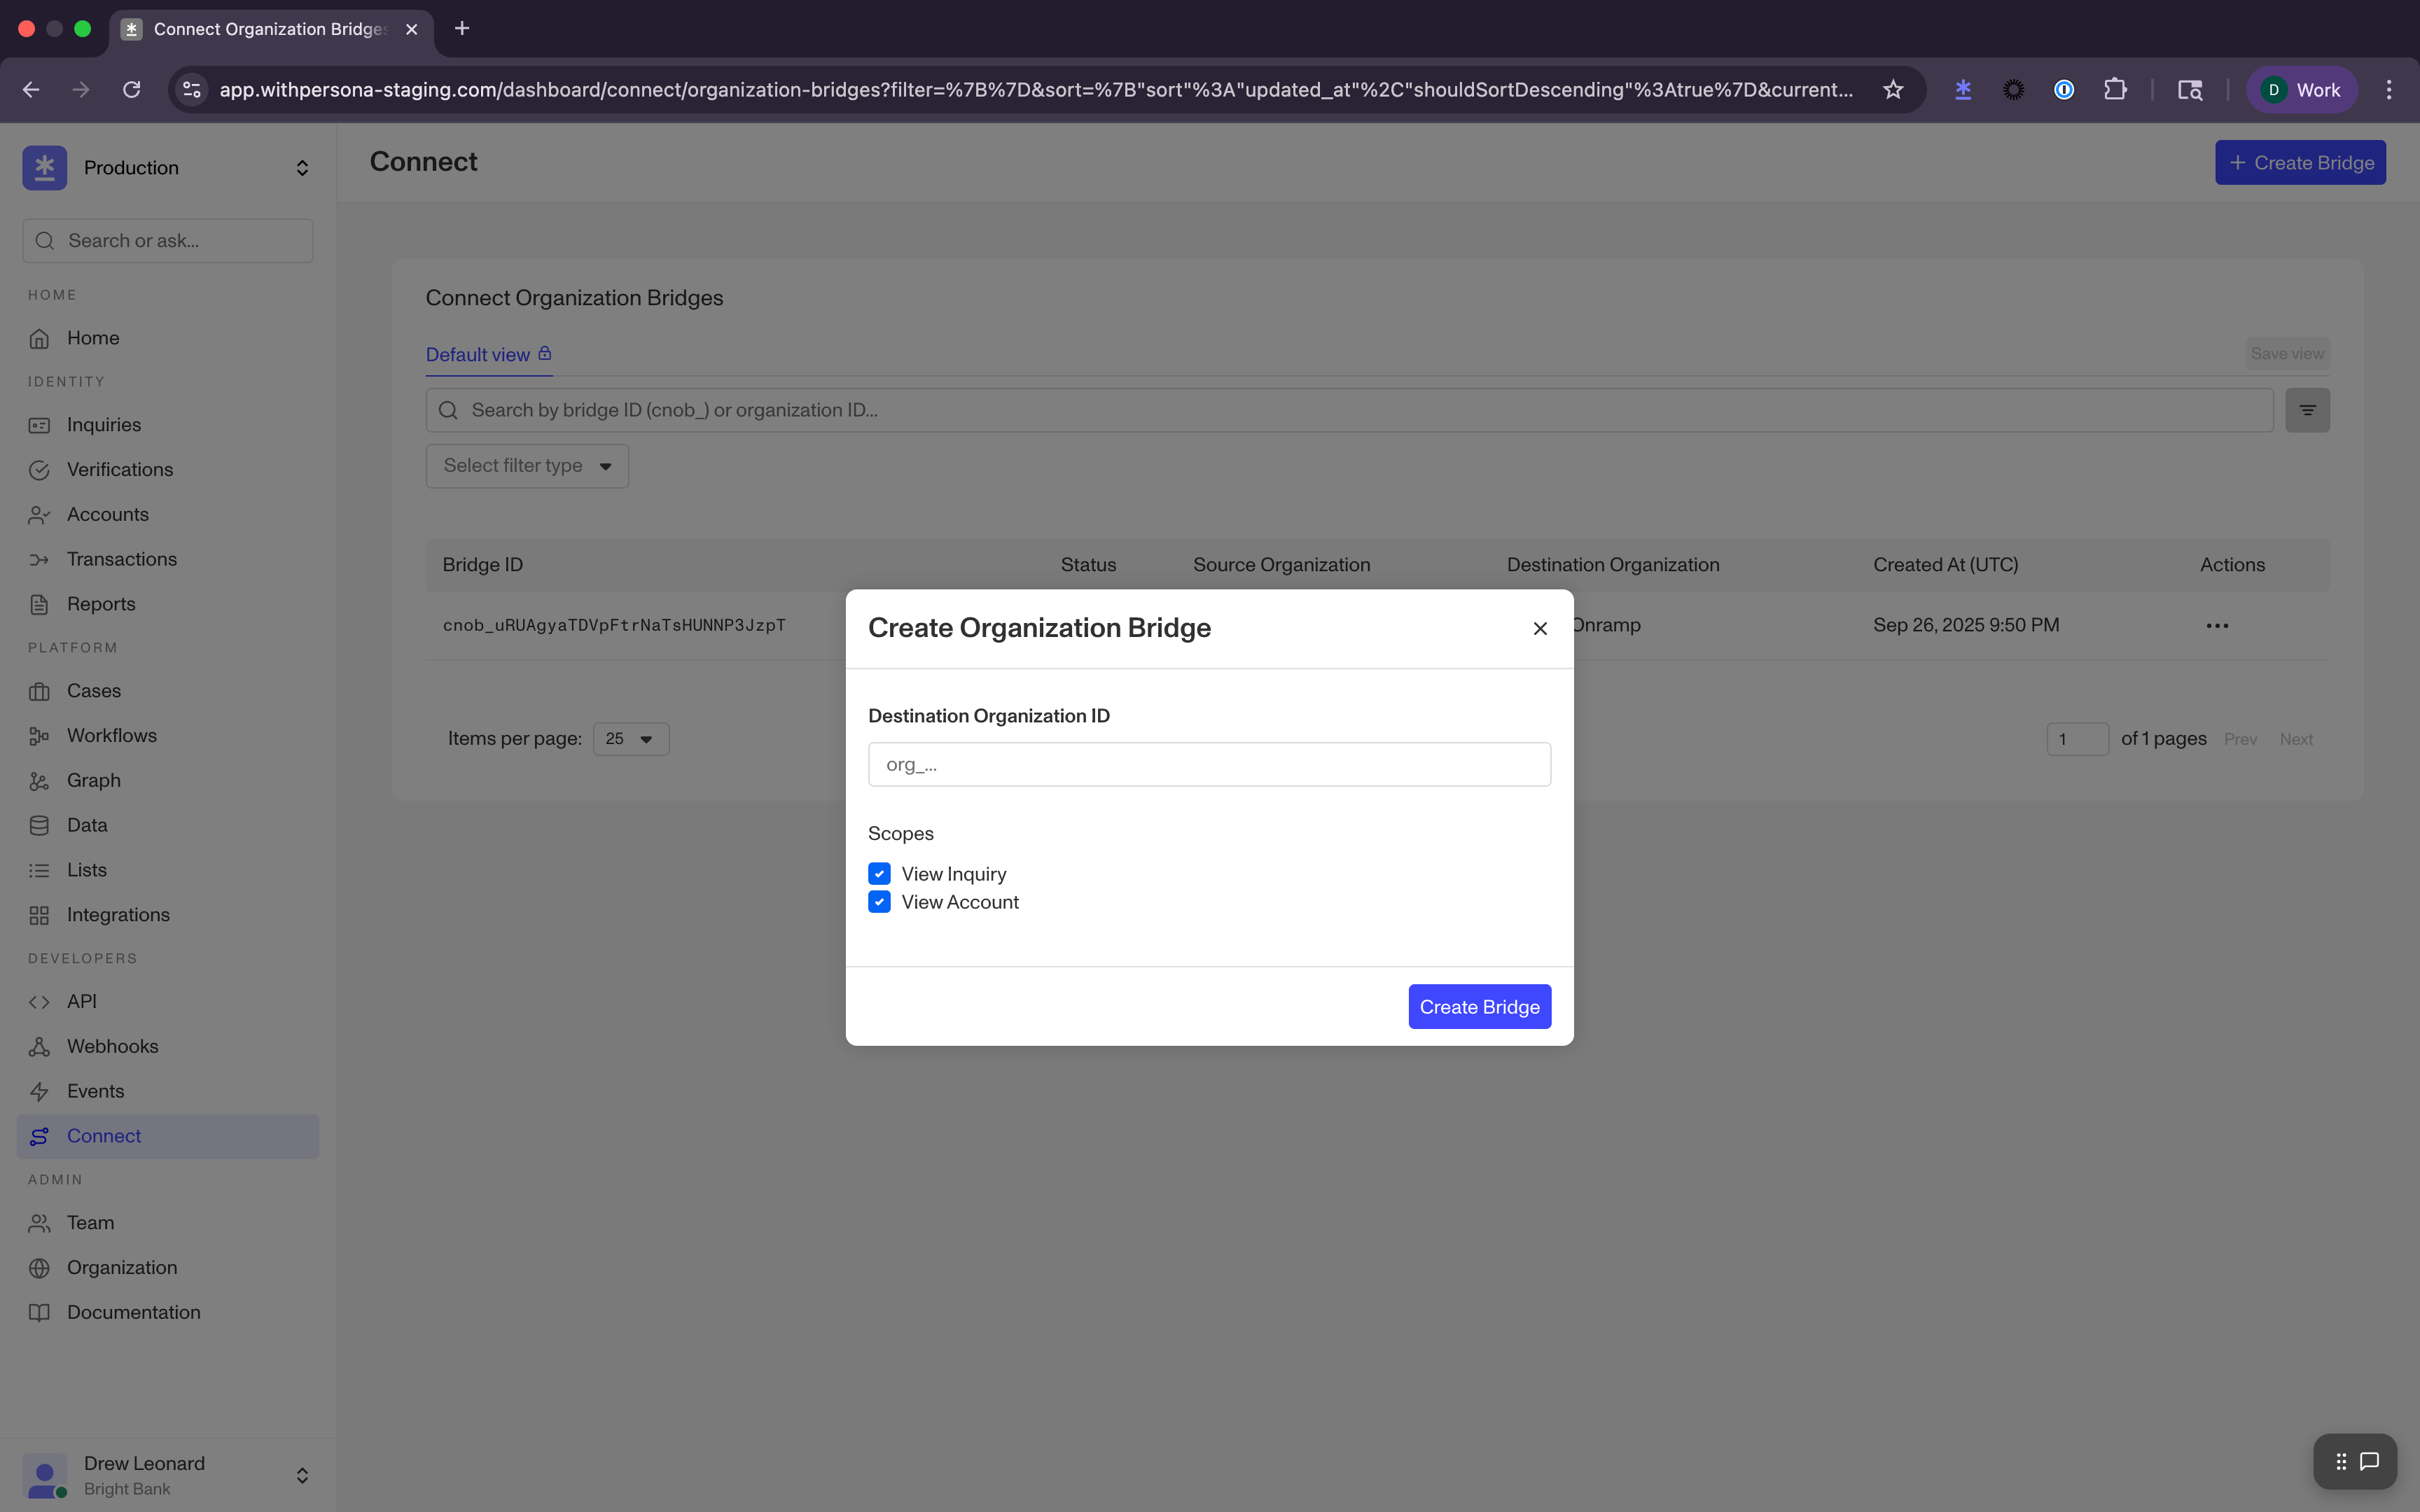Reload the page

coord(131,90)
